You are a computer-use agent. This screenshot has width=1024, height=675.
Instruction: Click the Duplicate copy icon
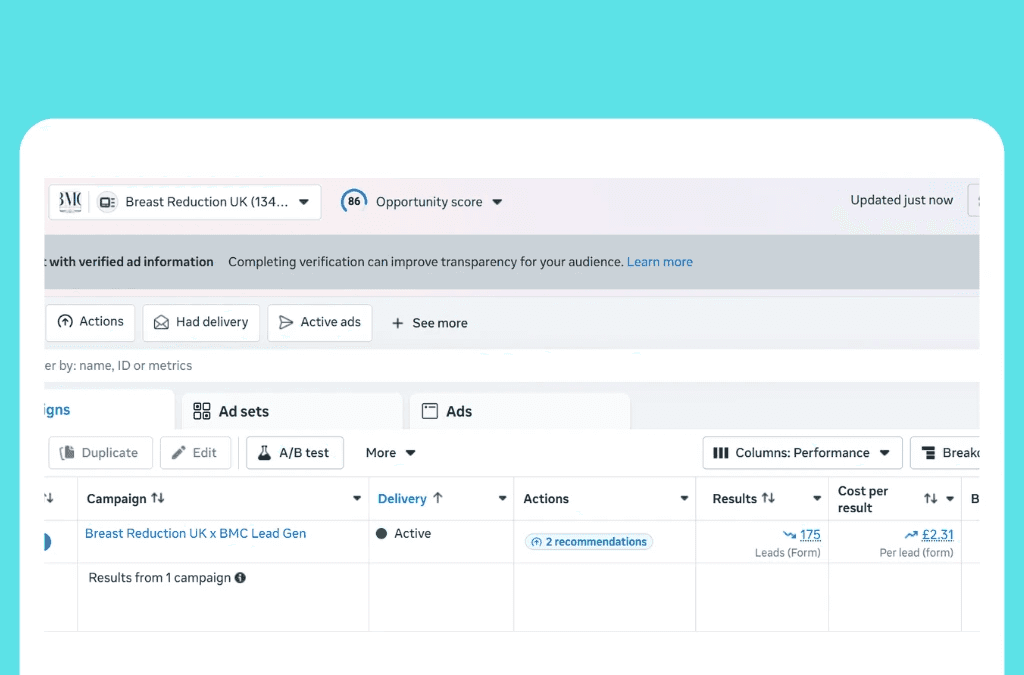pyautogui.click(x=67, y=453)
